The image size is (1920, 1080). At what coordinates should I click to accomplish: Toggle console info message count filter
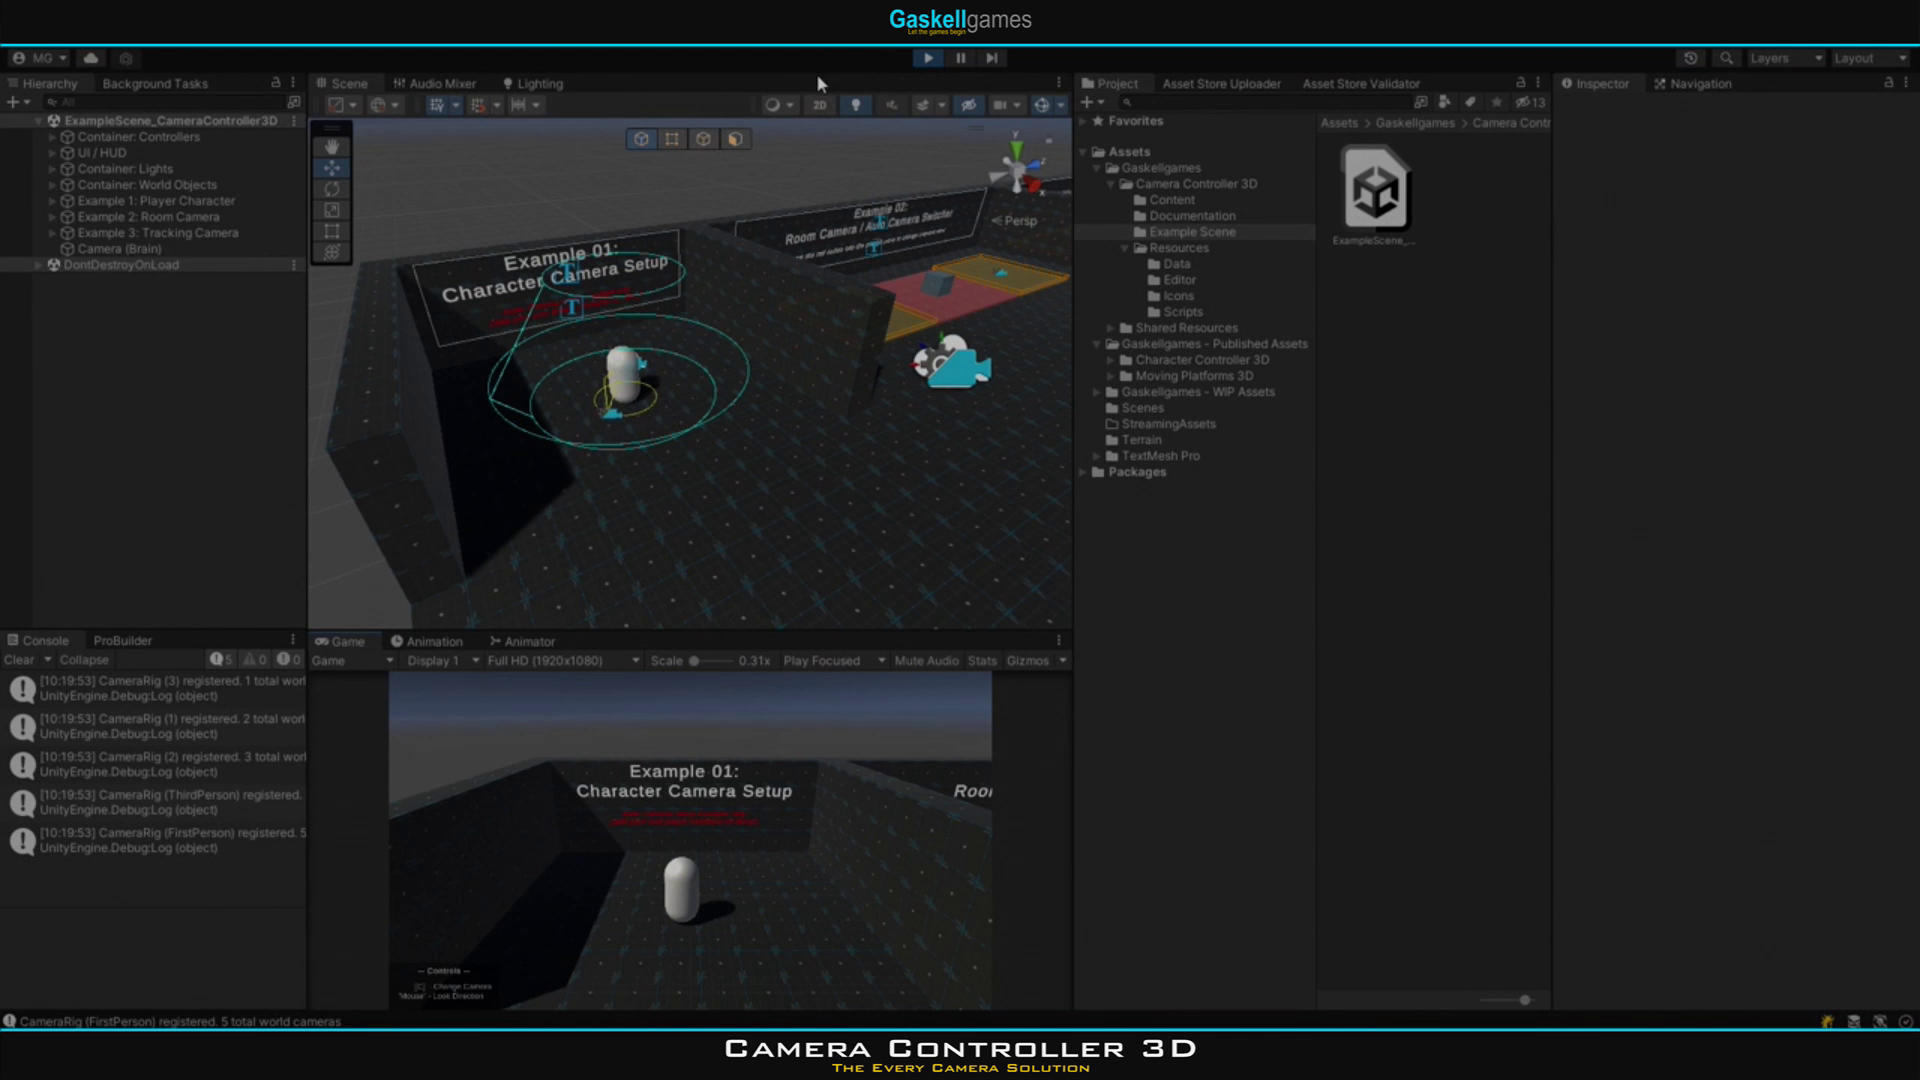[220, 660]
